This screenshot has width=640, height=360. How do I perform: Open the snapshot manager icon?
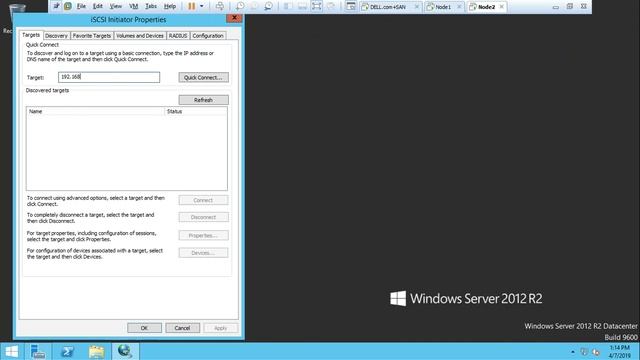tap(268, 6)
